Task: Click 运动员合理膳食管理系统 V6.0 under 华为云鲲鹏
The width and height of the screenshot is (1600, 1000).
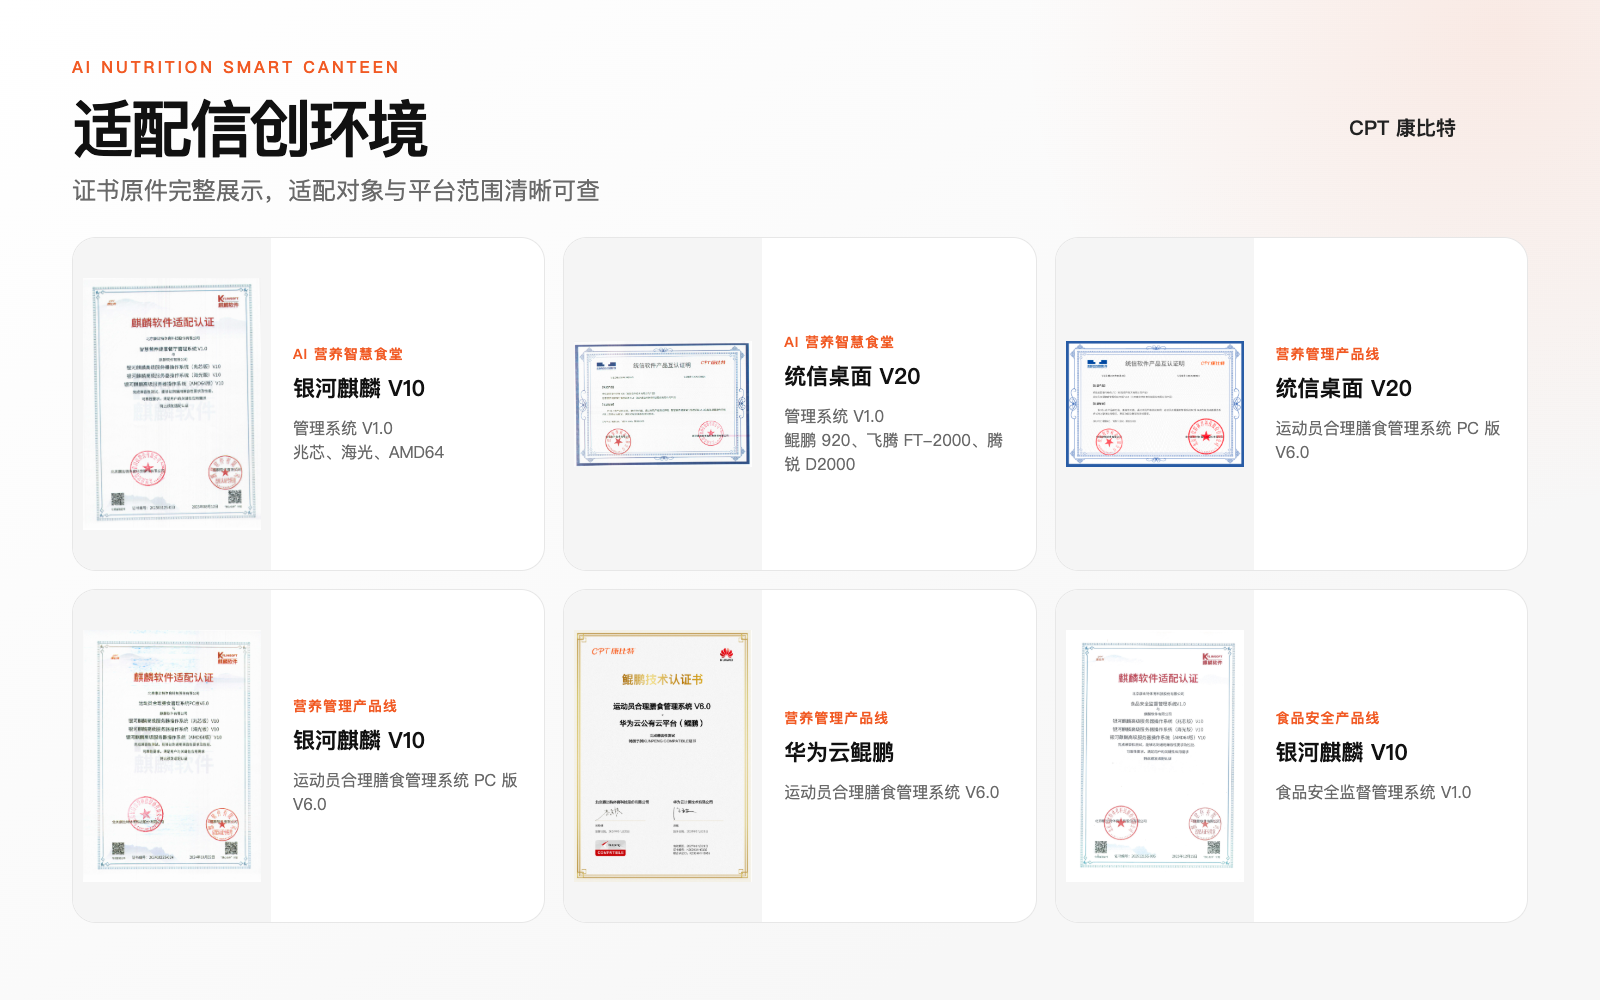Action: [x=891, y=792]
